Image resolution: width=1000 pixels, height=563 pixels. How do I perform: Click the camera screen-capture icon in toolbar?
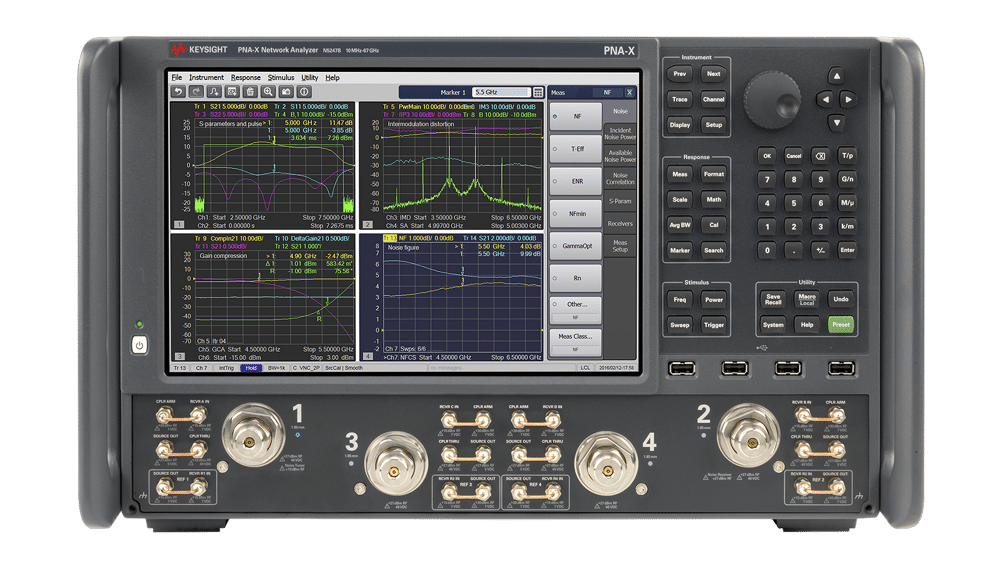coord(286,92)
